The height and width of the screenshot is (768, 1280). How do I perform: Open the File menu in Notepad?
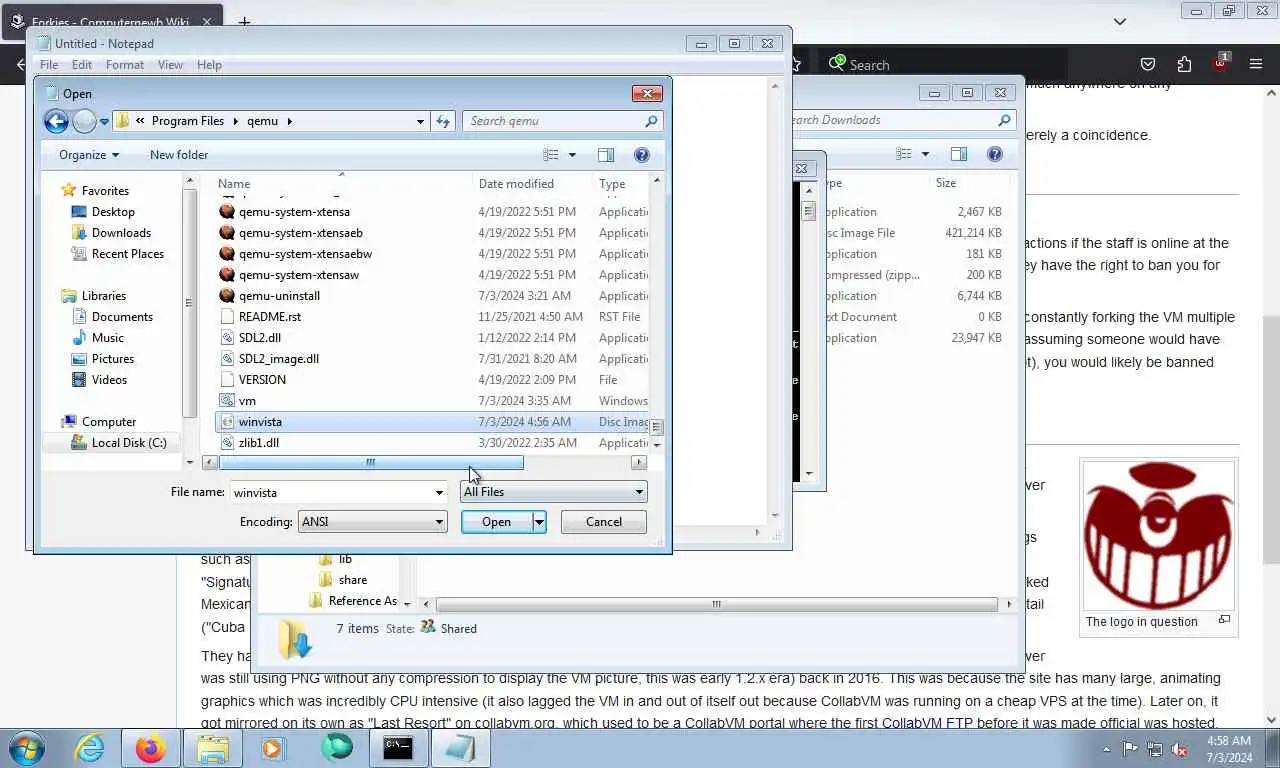(x=48, y=65)
